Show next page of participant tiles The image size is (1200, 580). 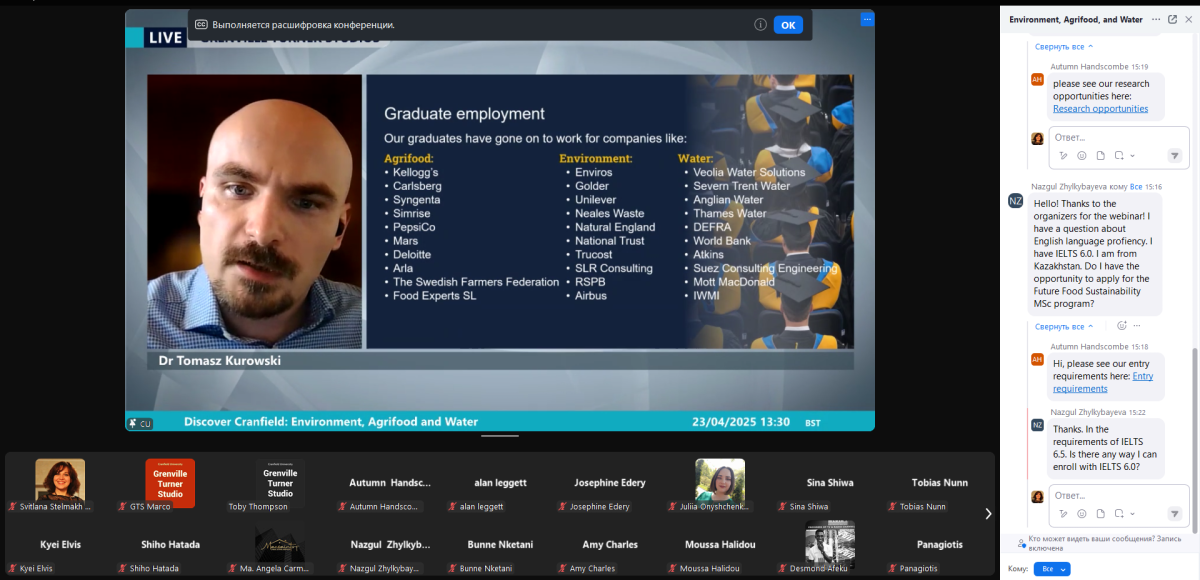point(988,514)
